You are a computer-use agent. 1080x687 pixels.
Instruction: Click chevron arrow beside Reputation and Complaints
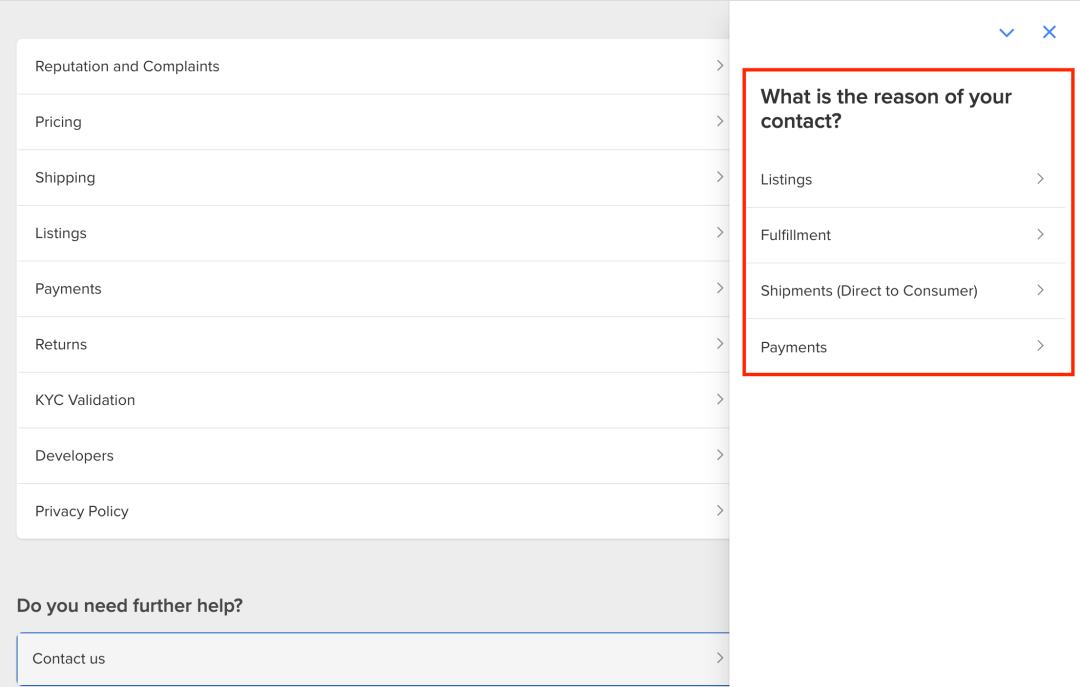719,66
